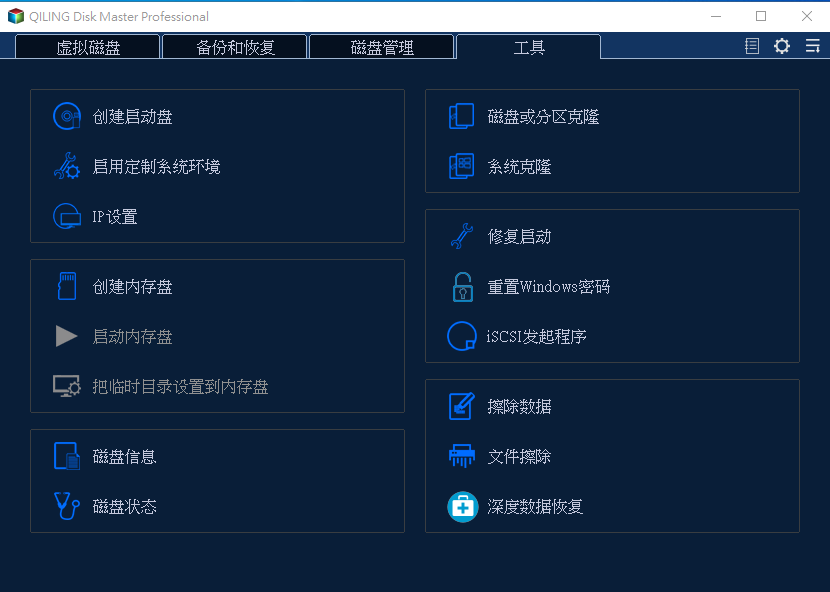Click the iSCSI发起程序 label
Image resolution: width=830 pixels, height=592 pixels.
point(536,336)
